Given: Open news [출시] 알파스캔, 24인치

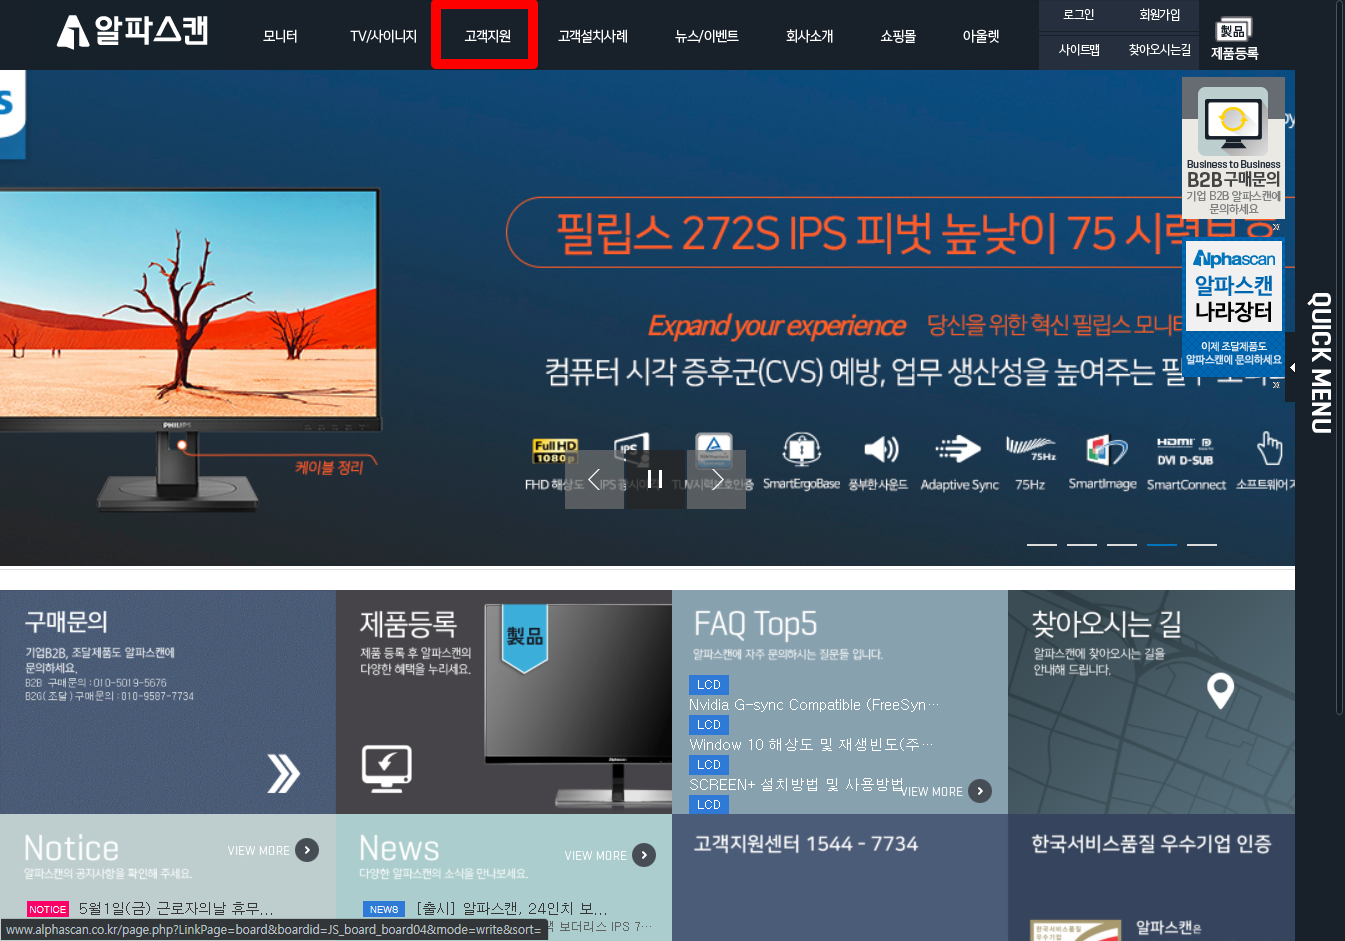Looking at the screenshot, I should click(x=511, y=909).
